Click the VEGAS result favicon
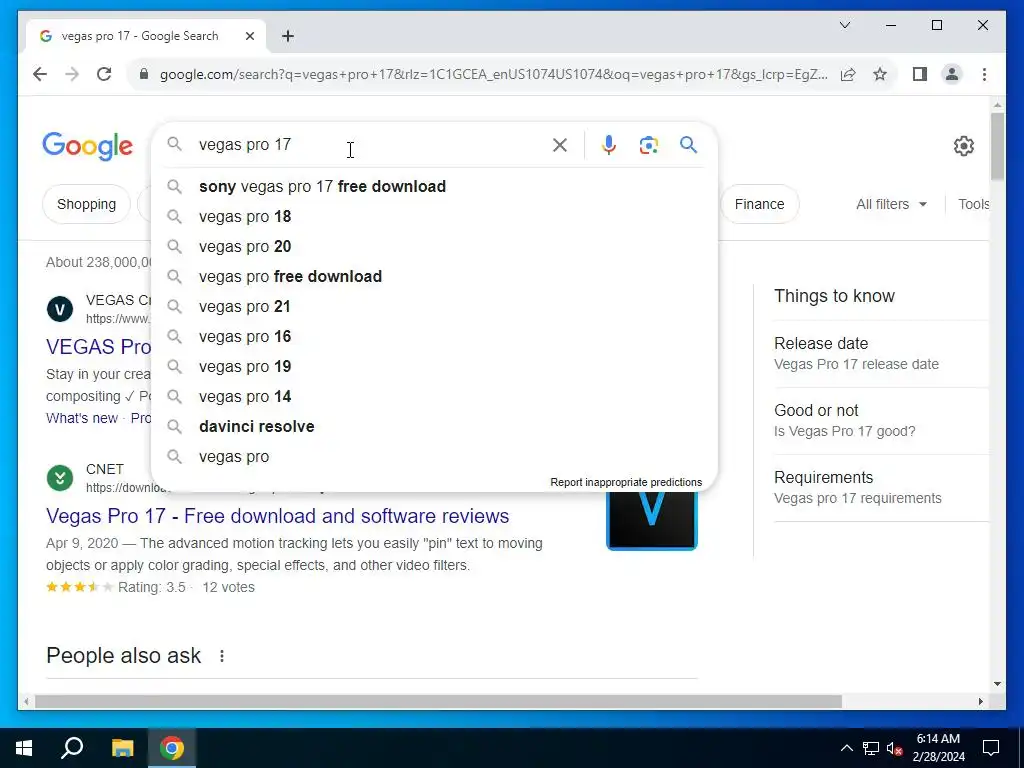Image resolution: width=1024 pixels, height=768 pixels. (x=60, y=309)
